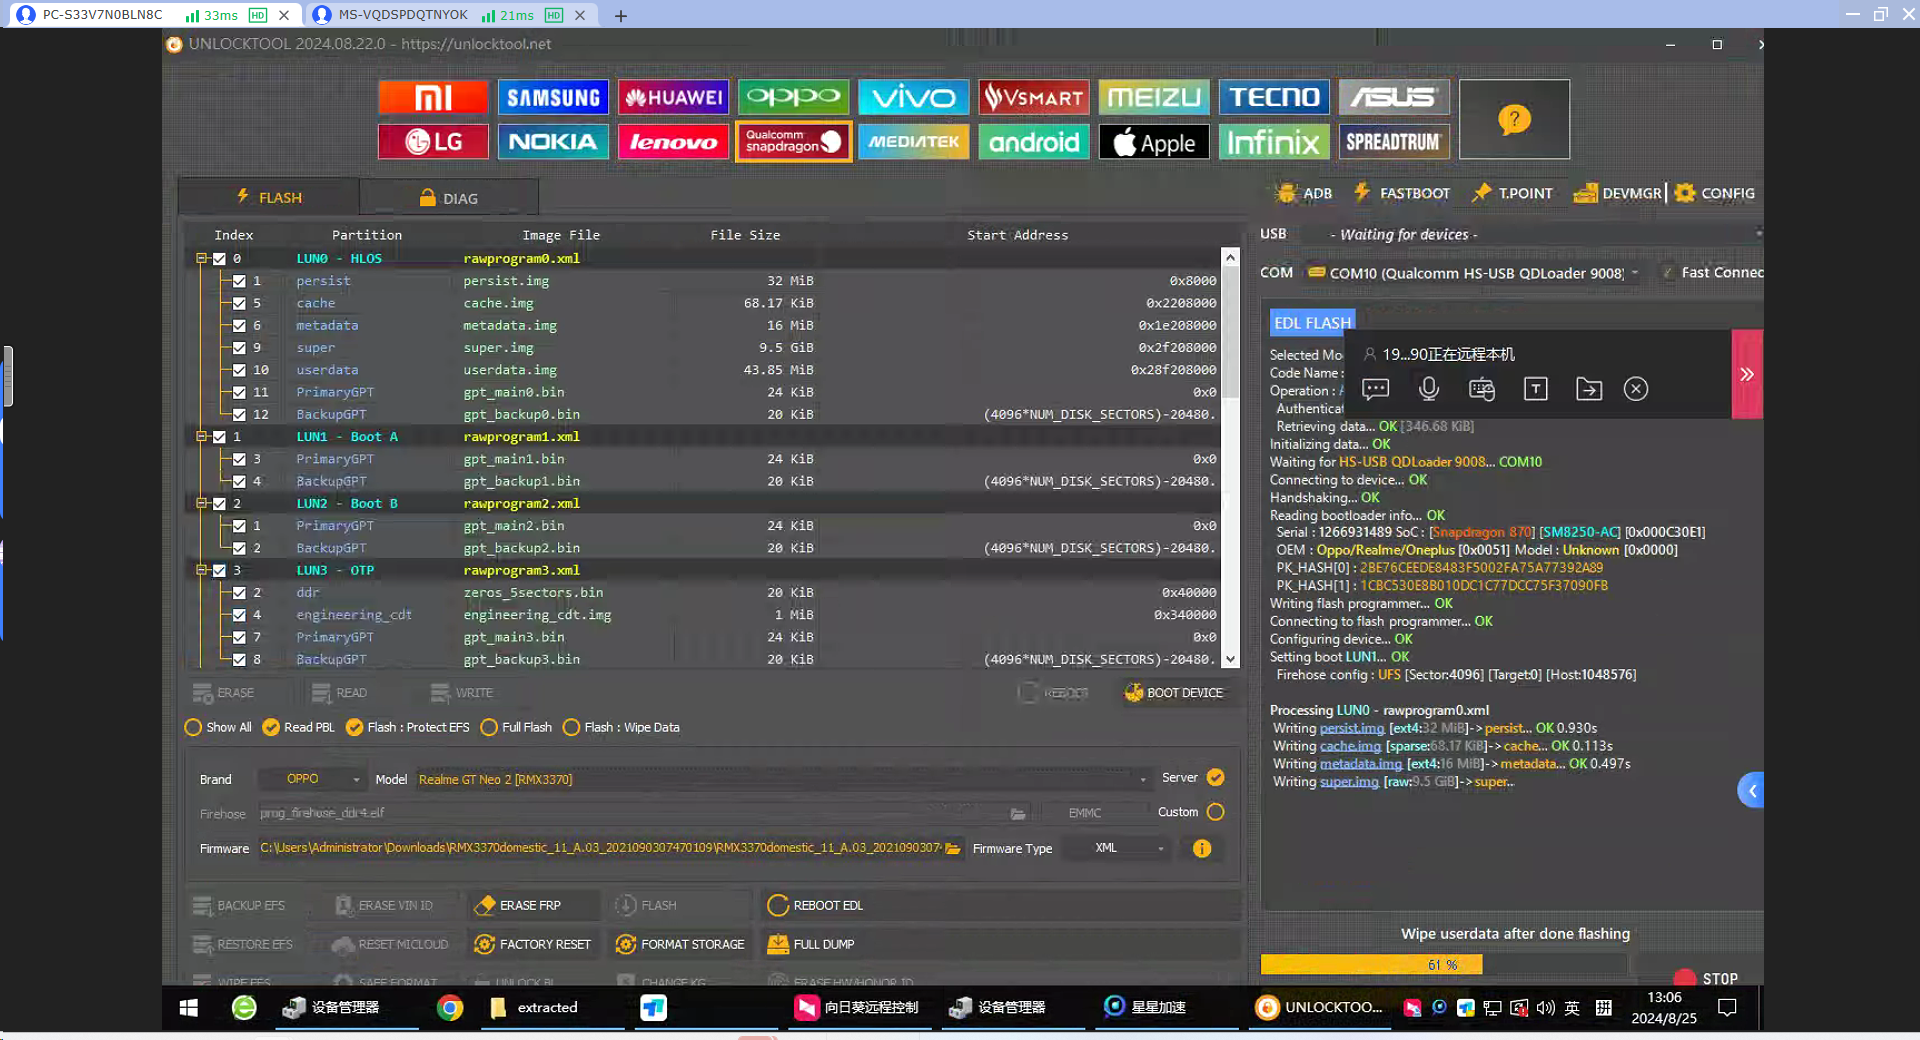Select the Vsmart brand logo
This screenshot has width=1920, height=1040.
pos(1033,97)
